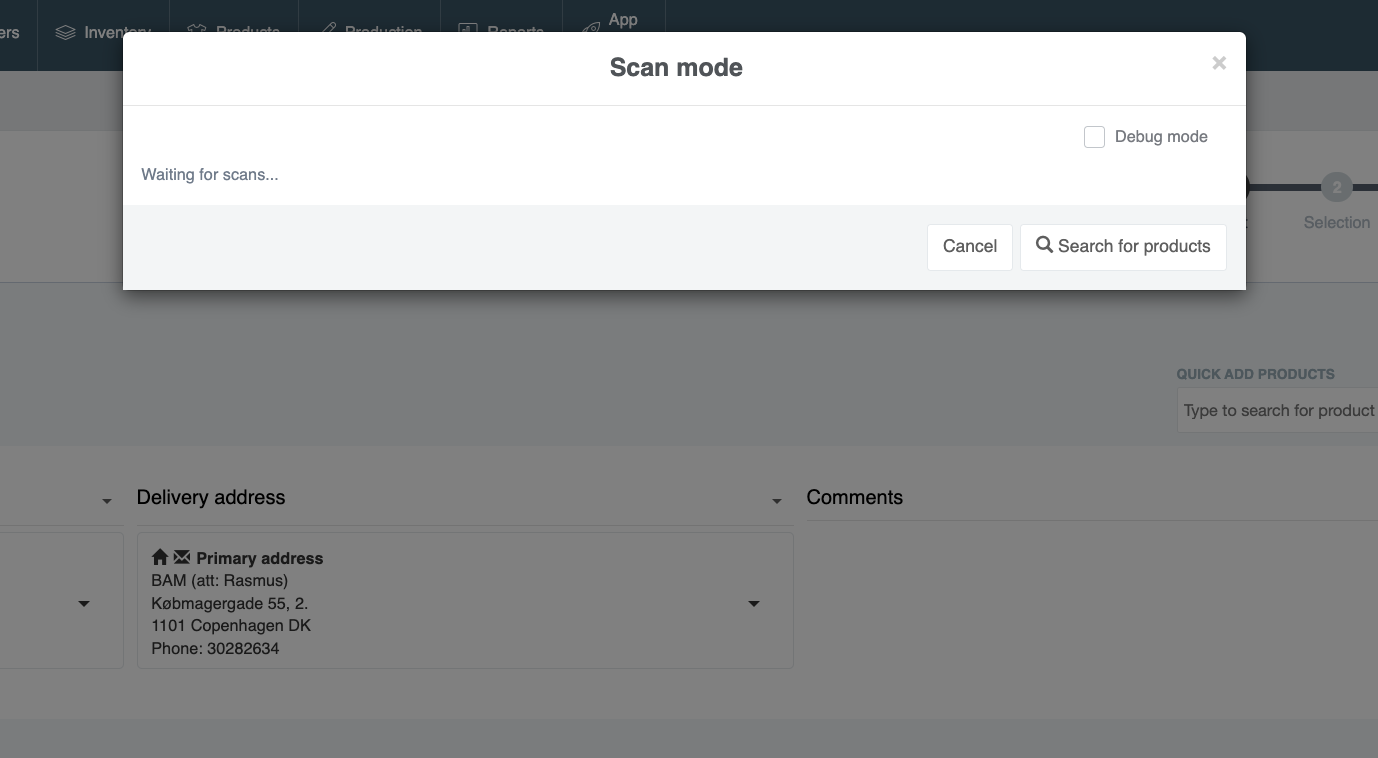Enable the Debug mode checkbox
This screenshot has height=758, width=1378.
tap(1094, 137)
